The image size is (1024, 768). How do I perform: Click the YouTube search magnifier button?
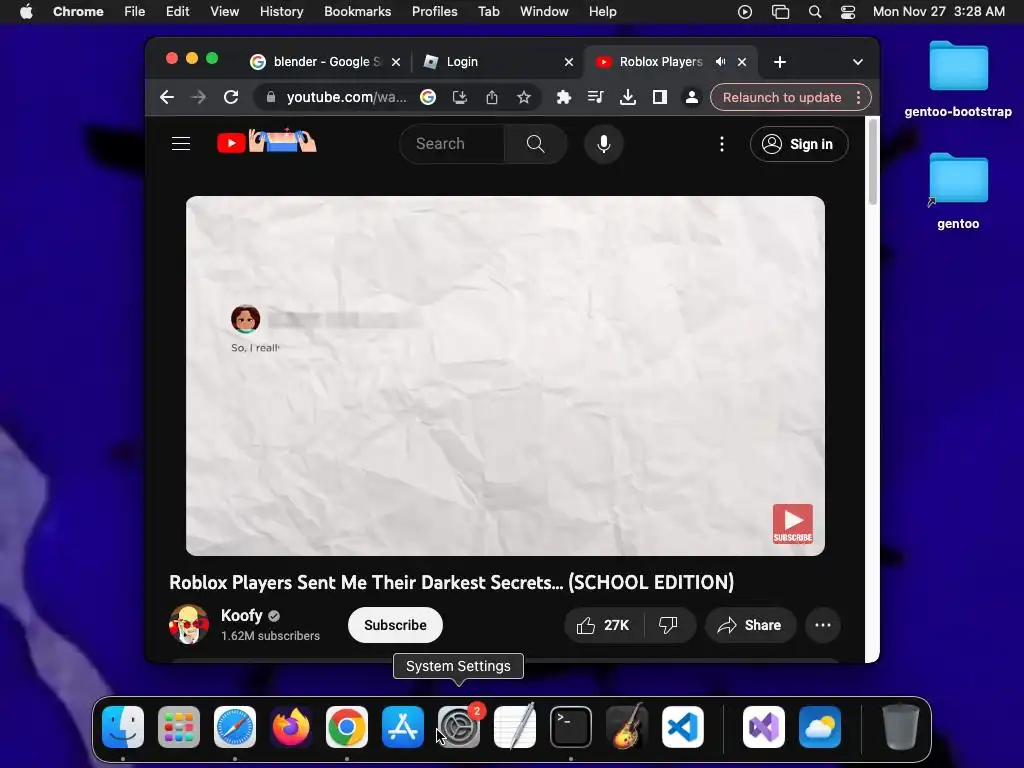(x=536, y=144)
